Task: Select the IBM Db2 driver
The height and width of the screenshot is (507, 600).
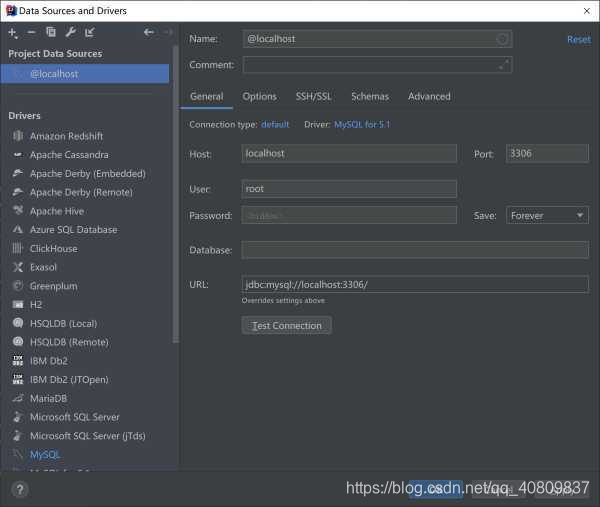Action: click(49, 361)
